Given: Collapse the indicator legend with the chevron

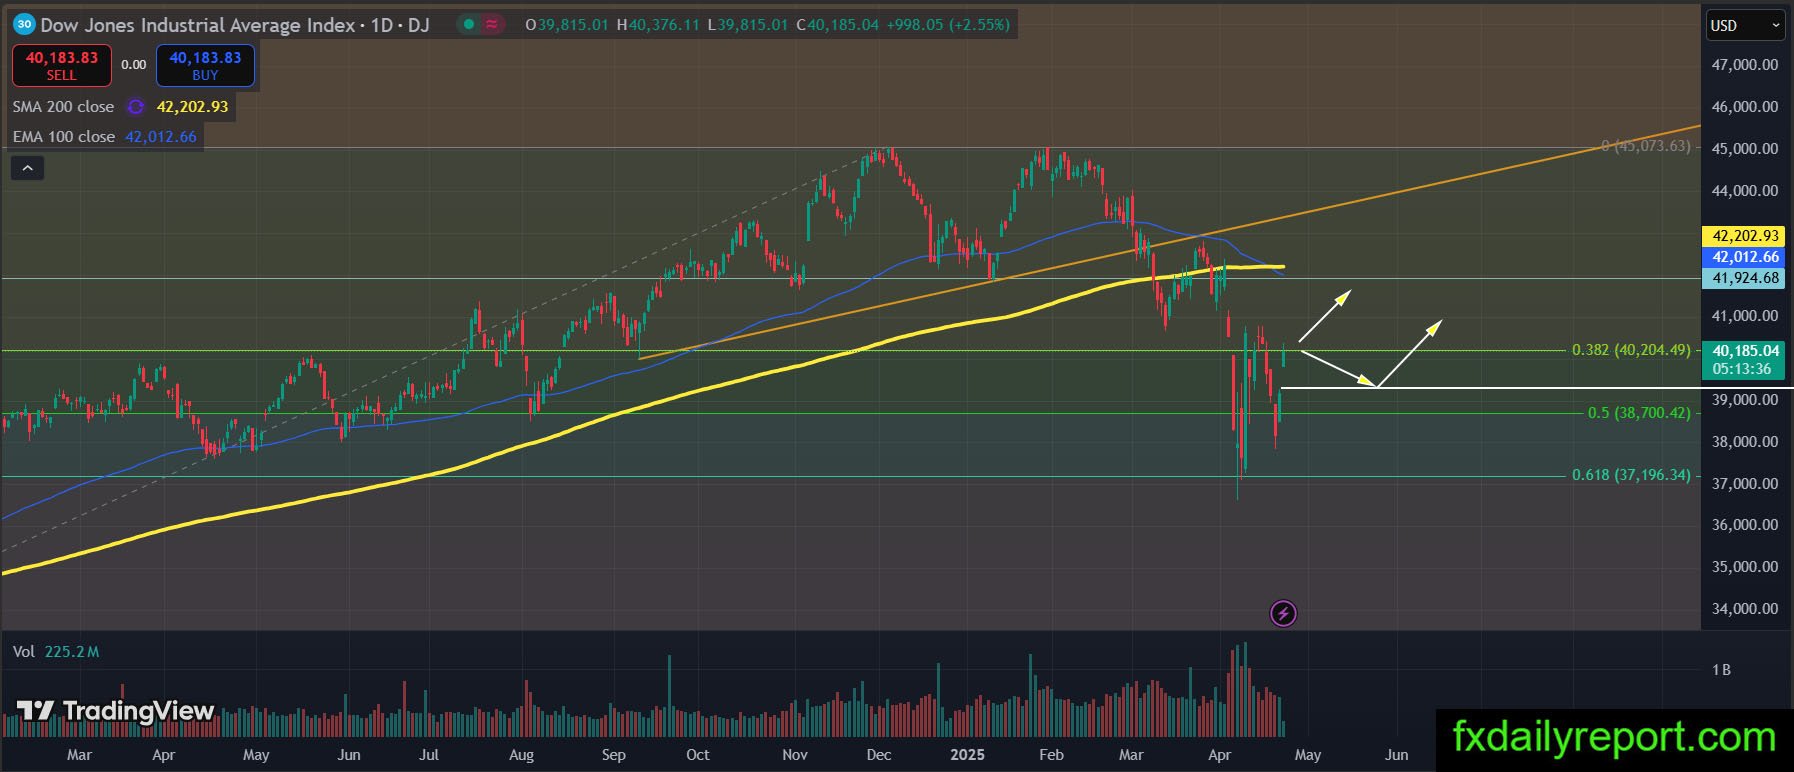Looking at the screenshot, I should click(x=27, y=168).
